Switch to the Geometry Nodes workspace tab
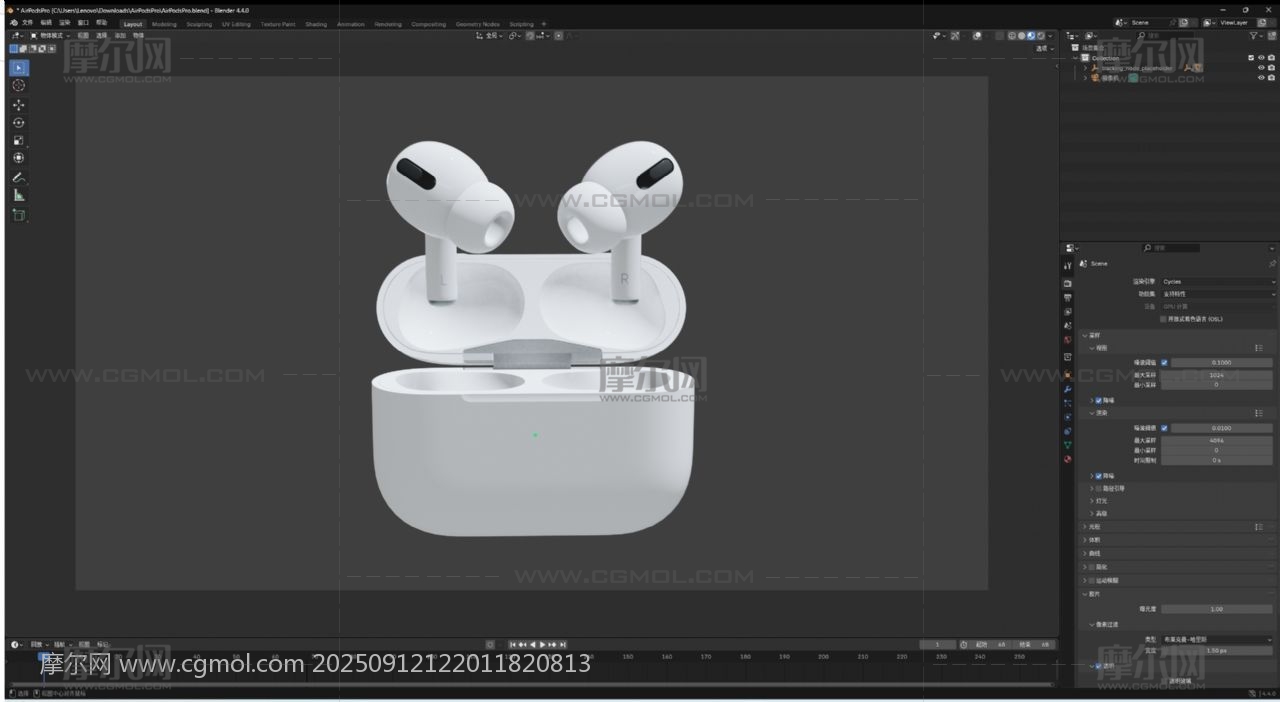1280x702 pixels. 477,24
